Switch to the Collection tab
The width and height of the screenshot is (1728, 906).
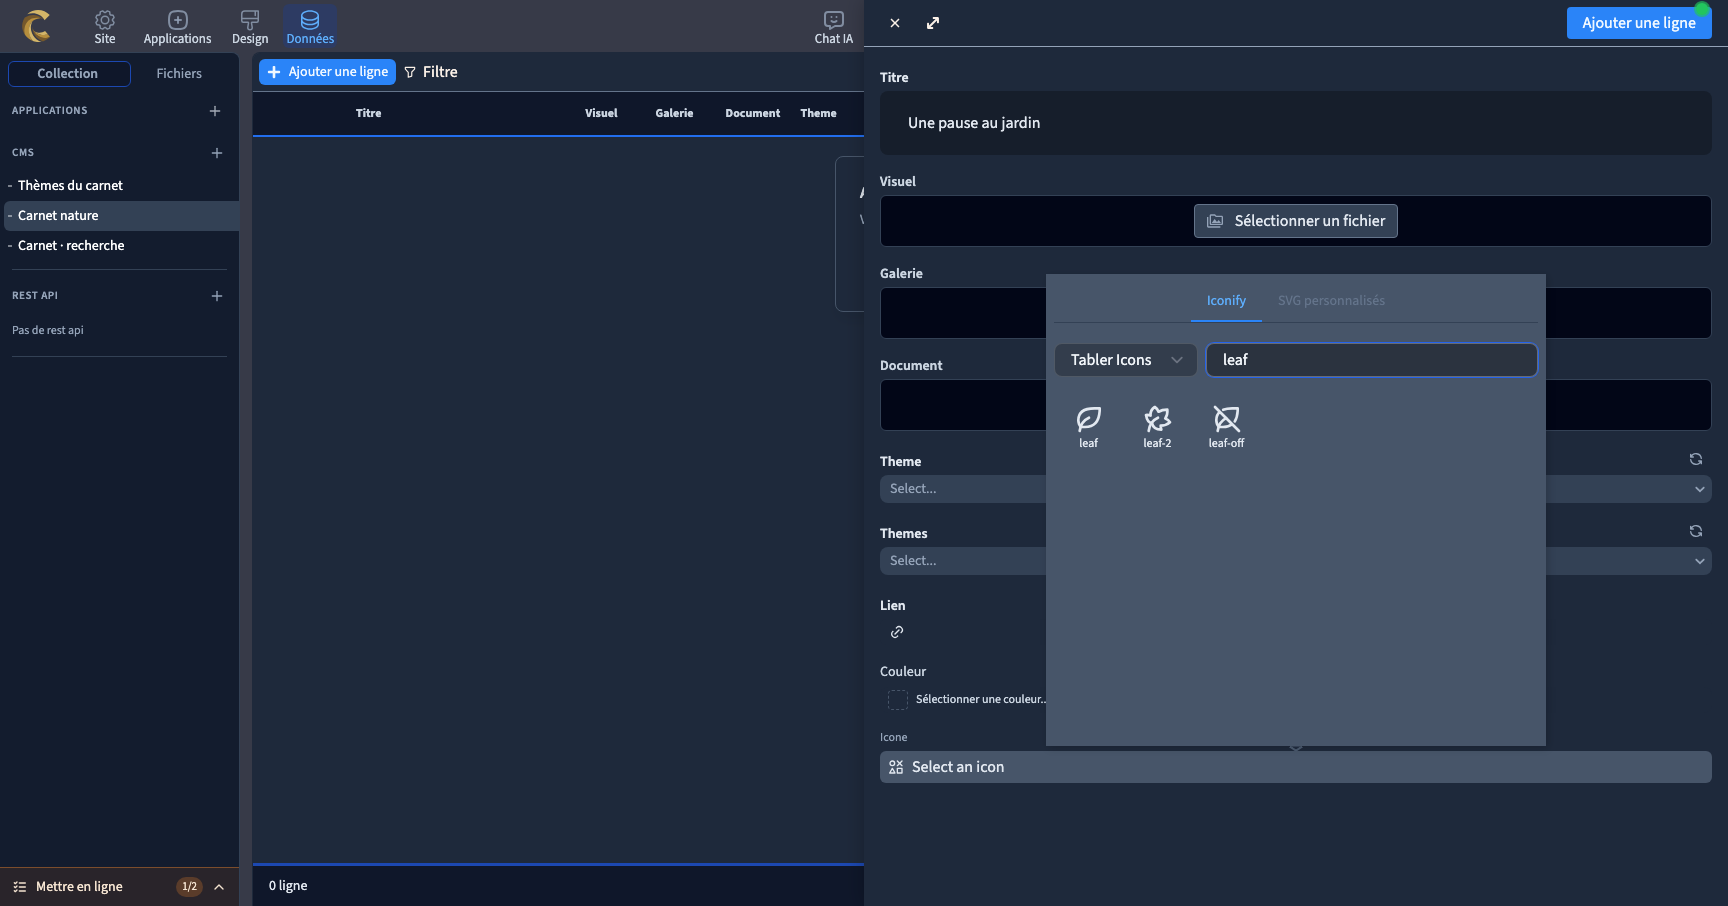[69, 74]
